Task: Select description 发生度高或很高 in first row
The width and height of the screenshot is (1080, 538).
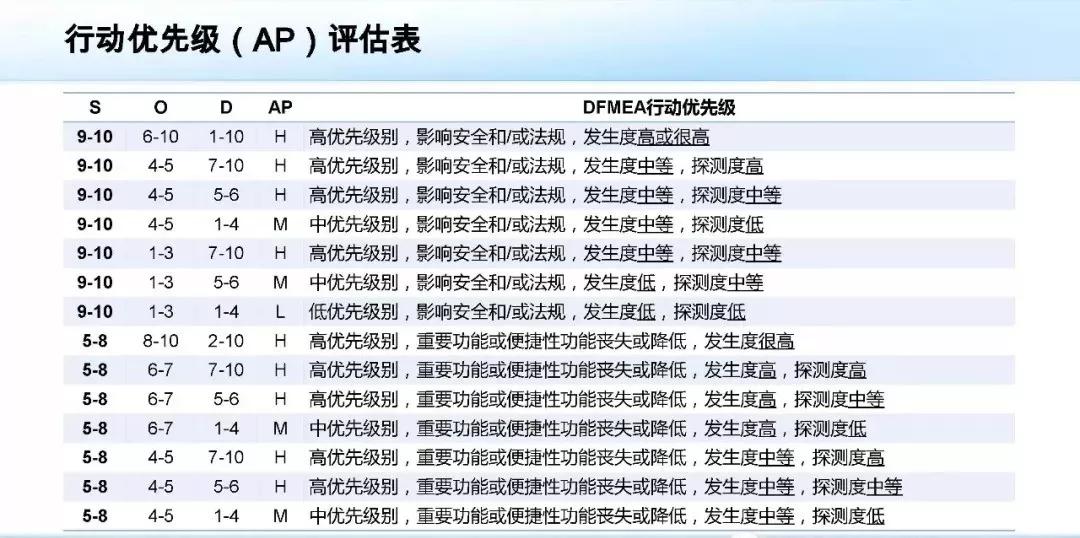Action: coord(646,137)
